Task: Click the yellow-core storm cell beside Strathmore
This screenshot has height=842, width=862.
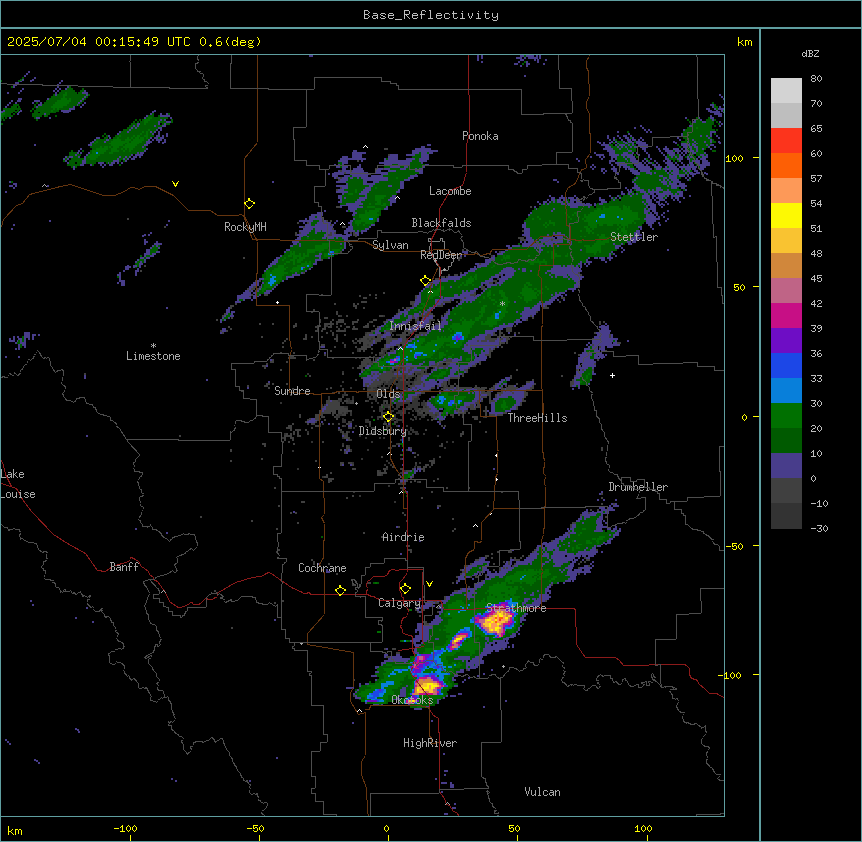Action: (x=495, y=623)
